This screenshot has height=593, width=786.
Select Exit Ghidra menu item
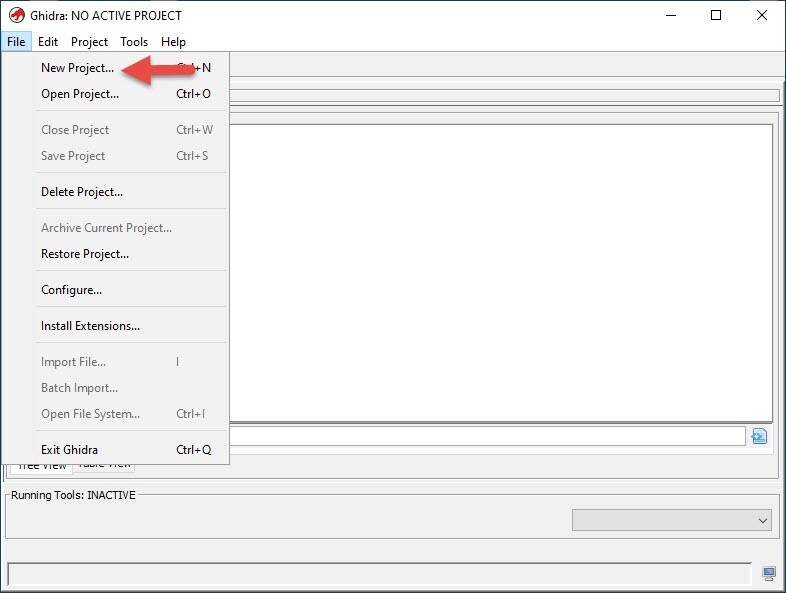(69, 450)
